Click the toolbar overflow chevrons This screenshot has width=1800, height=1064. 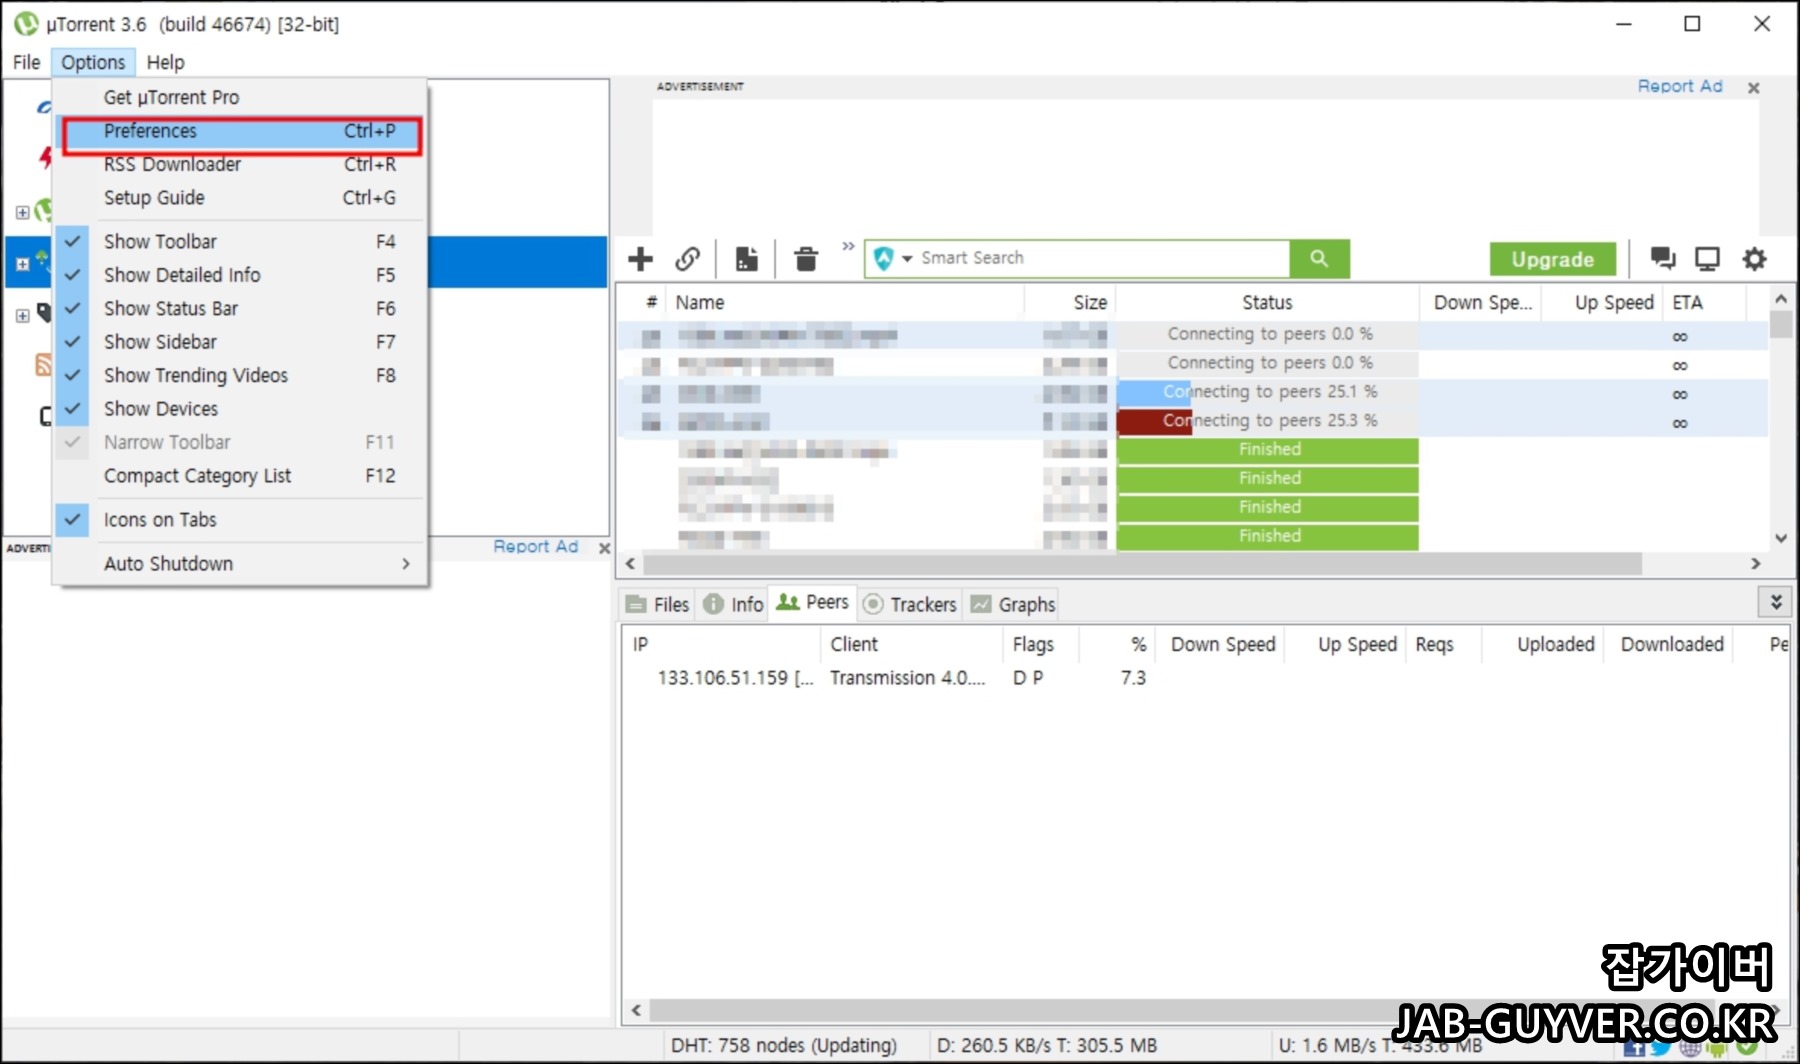848,246
